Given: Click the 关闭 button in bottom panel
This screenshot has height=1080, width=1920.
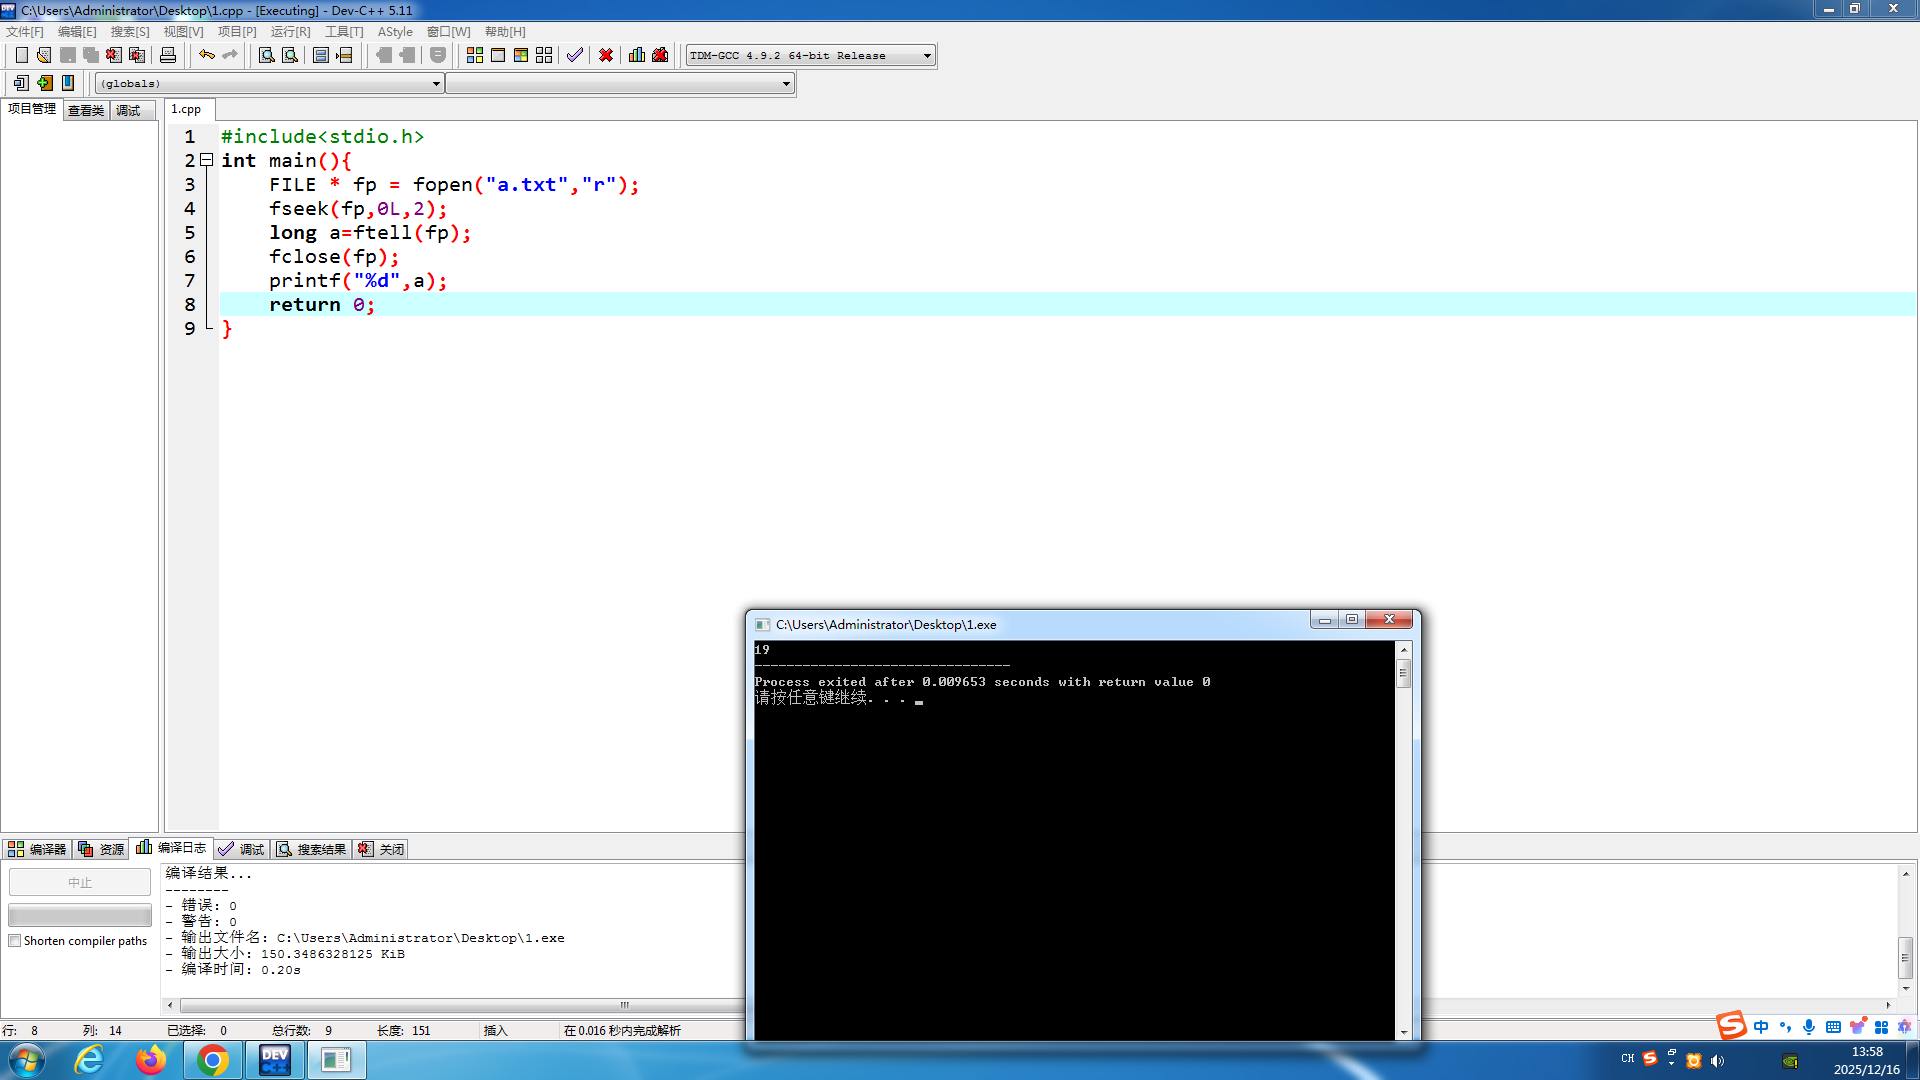Looking at the screenshot, I should pyautogui.click(x=382, y=849).
